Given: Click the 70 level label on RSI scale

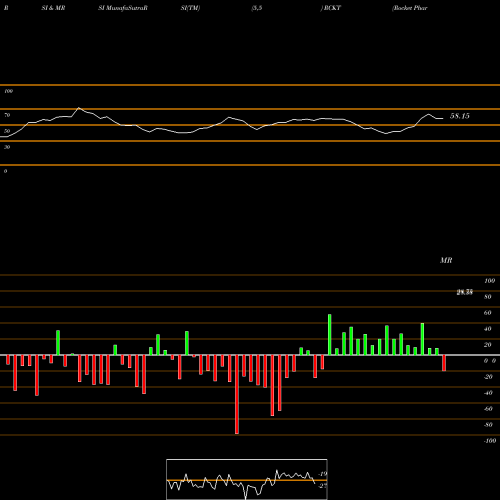Looking at the screenshot, I should [7, 115].
